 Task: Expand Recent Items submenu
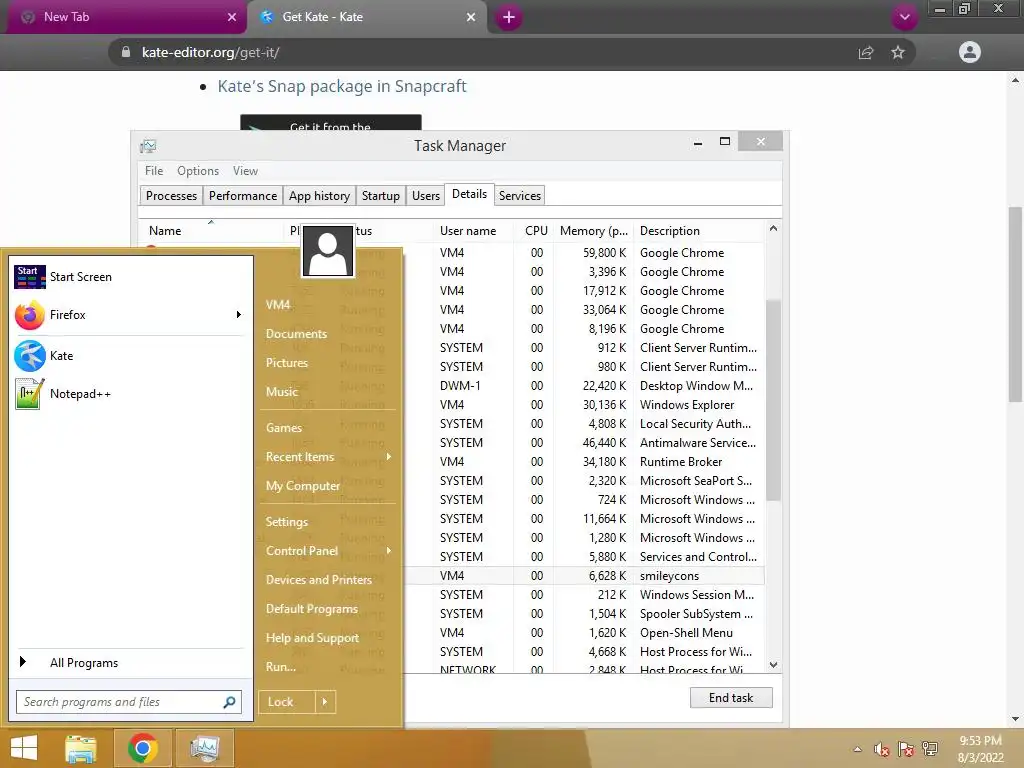pos(389,456)
